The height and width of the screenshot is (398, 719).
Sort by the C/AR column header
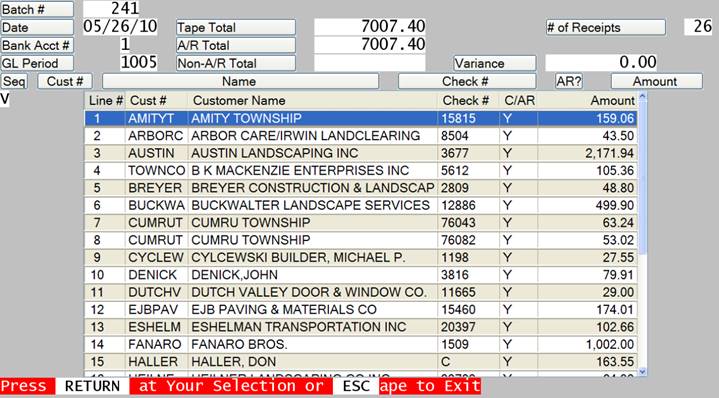point(519,100)
